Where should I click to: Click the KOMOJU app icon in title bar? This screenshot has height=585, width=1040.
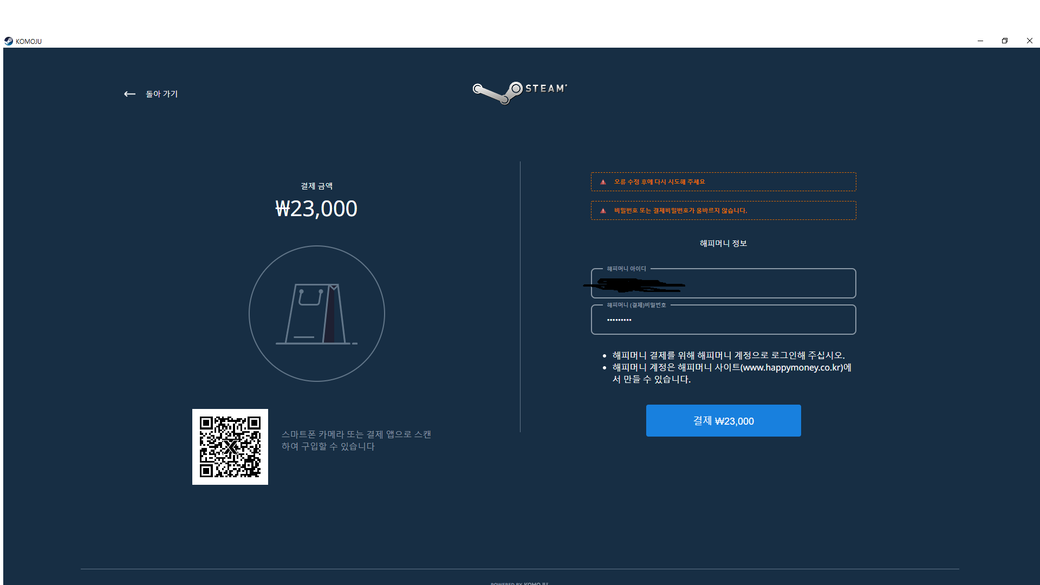(8, 41)
